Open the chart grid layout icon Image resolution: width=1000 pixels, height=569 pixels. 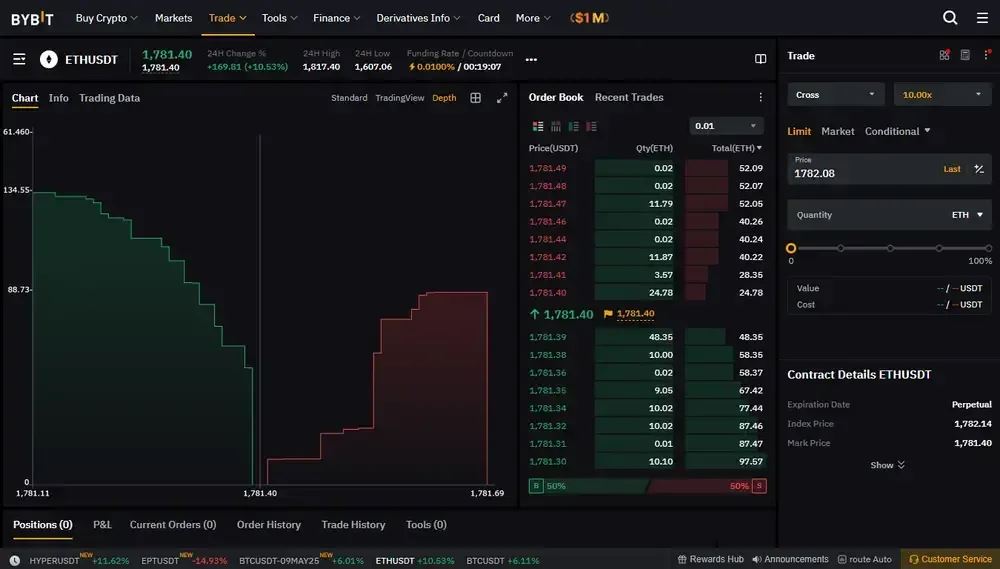coord(475,98)
